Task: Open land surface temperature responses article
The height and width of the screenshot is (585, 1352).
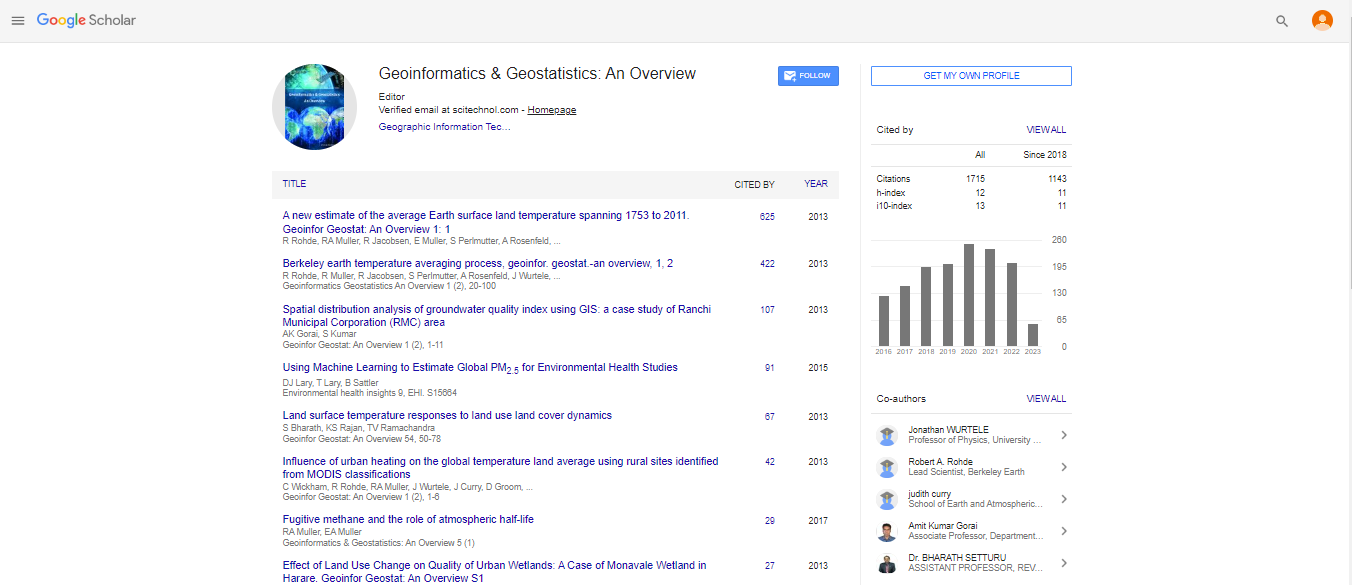Action: pyautogui.click(x=447, y=415)
